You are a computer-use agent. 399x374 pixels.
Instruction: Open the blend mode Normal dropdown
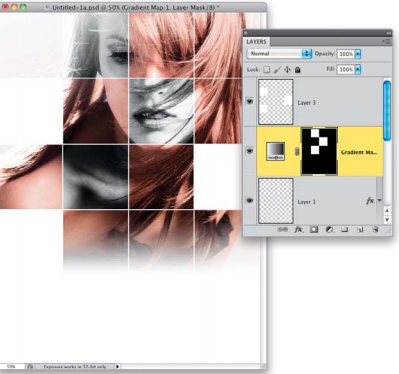[x=279, y=54]
